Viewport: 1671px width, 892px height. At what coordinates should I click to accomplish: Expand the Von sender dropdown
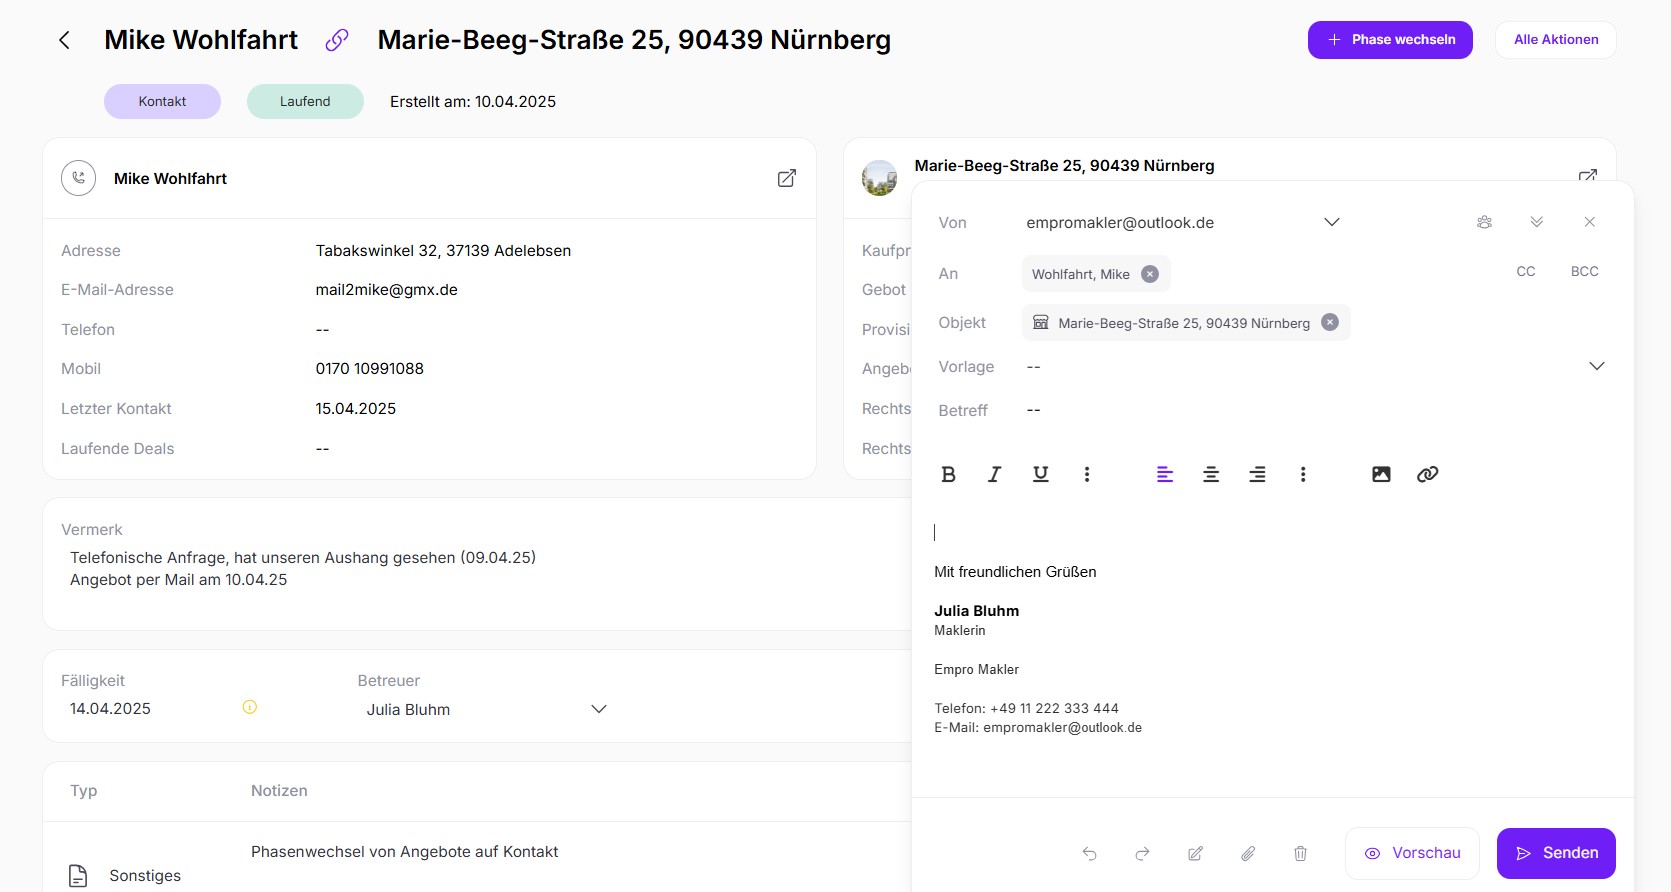pyautogui.click(x=1332, y=222)
